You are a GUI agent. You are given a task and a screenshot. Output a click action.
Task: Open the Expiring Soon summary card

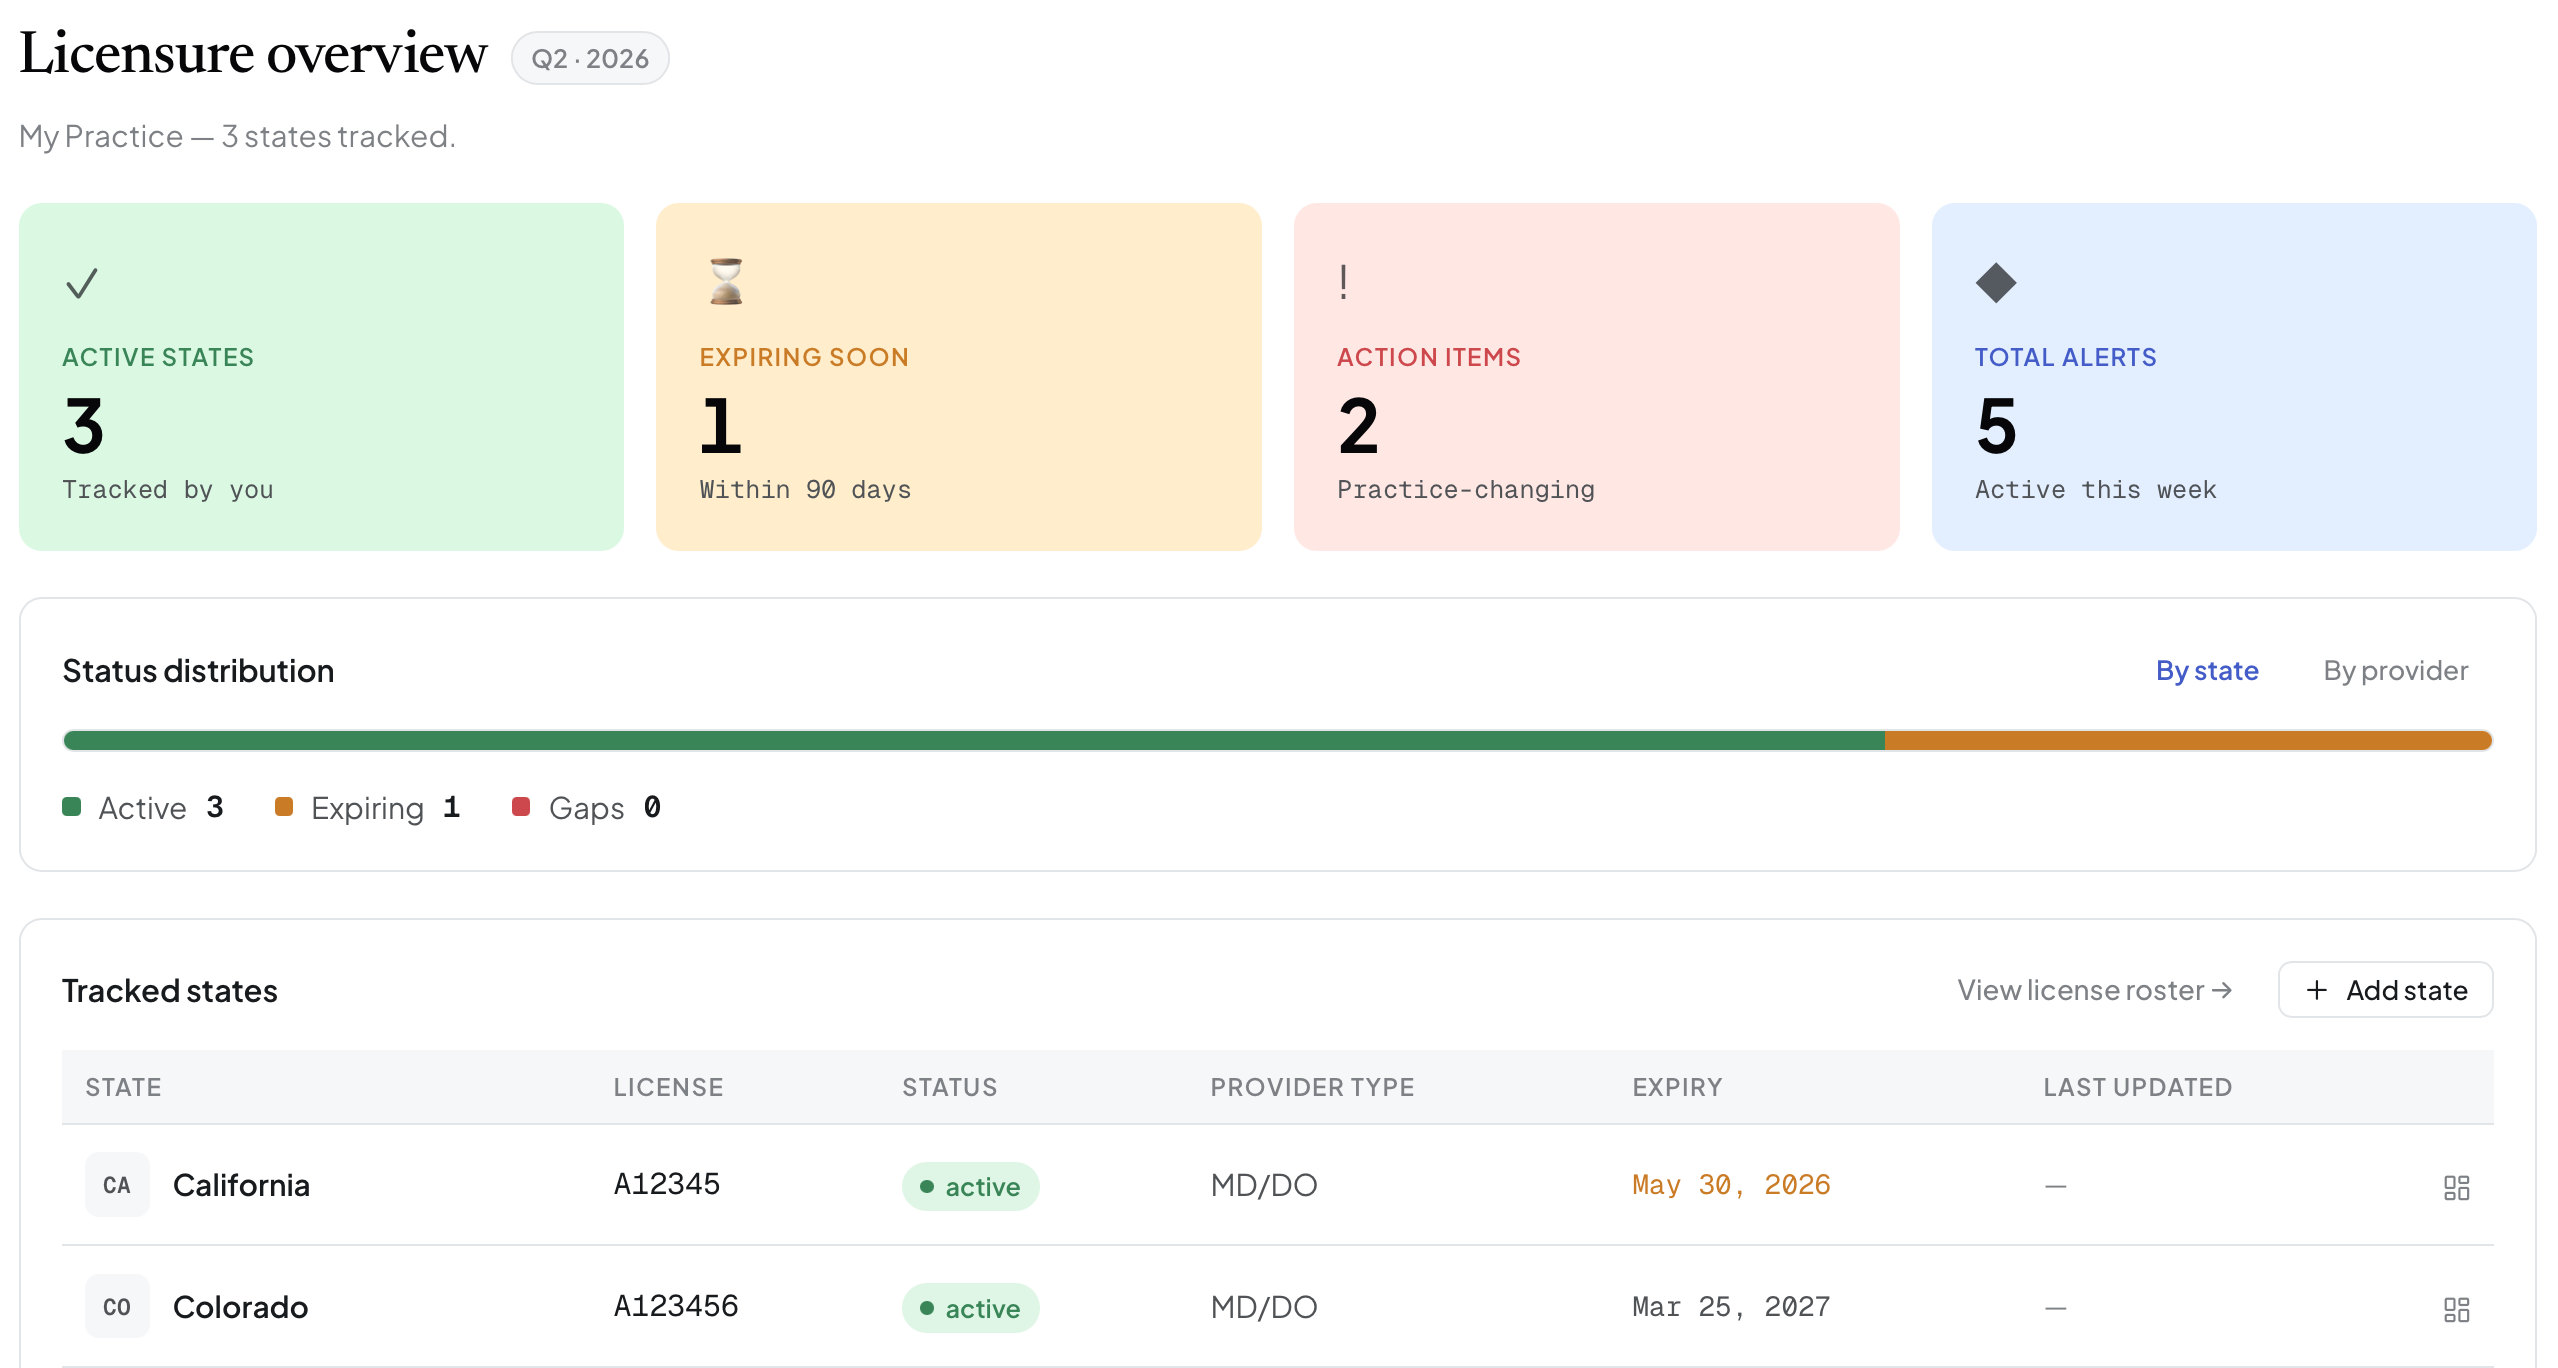959,377
